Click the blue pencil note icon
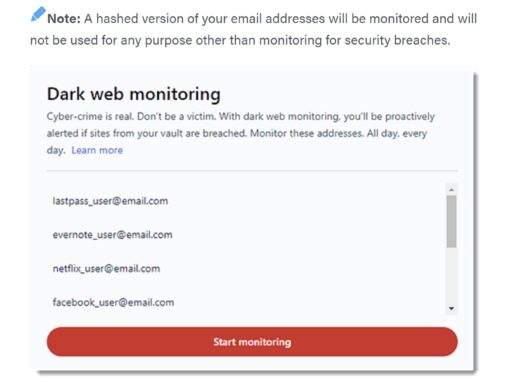510x382 pixels. click(38, 14)
